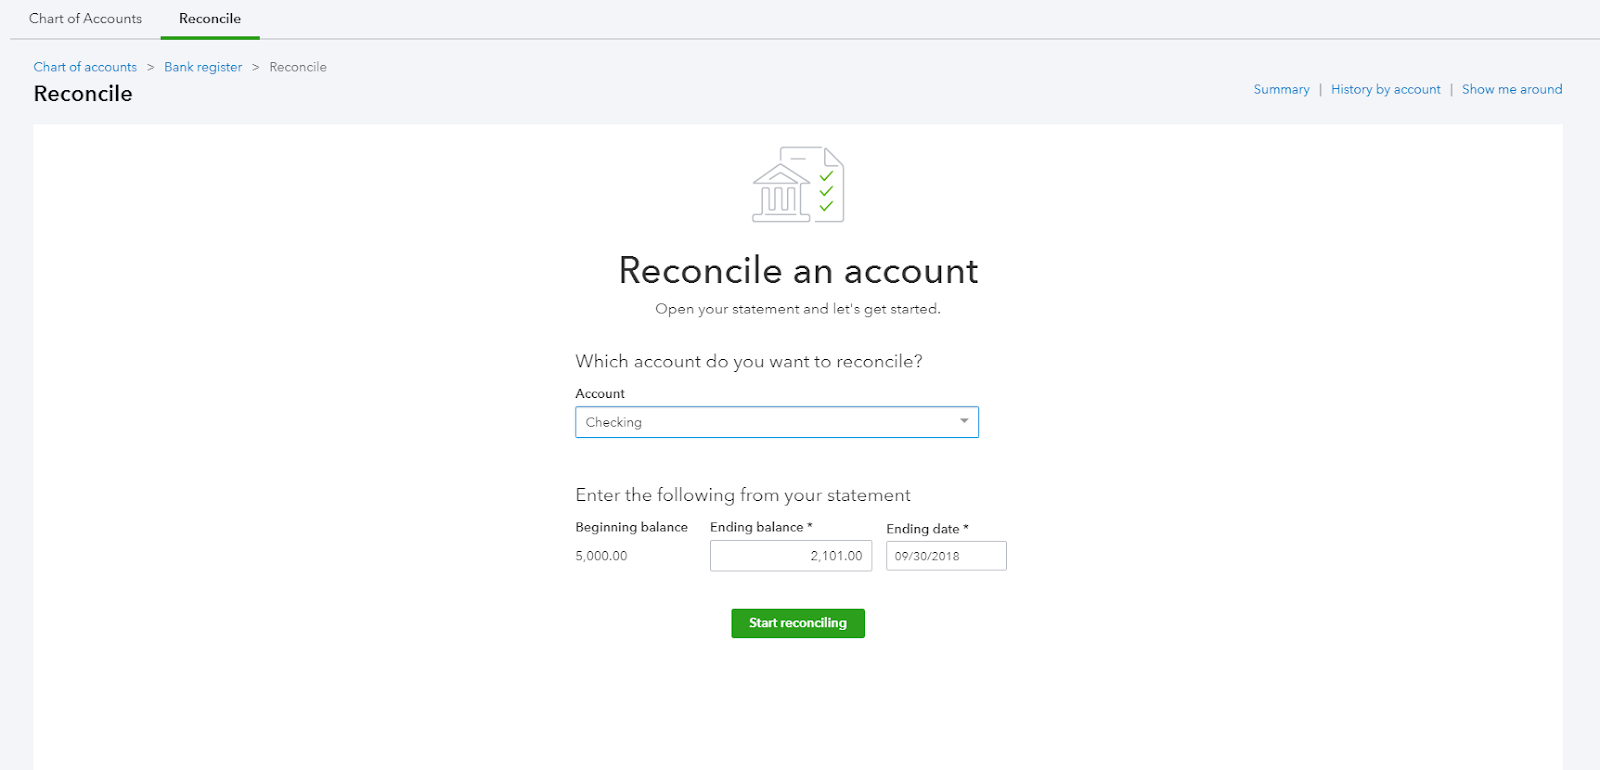Open the Chart of accounts breadcrumb link
Image resolution: width=1600 pixels, height=770 pixels.
click(85, 67)
